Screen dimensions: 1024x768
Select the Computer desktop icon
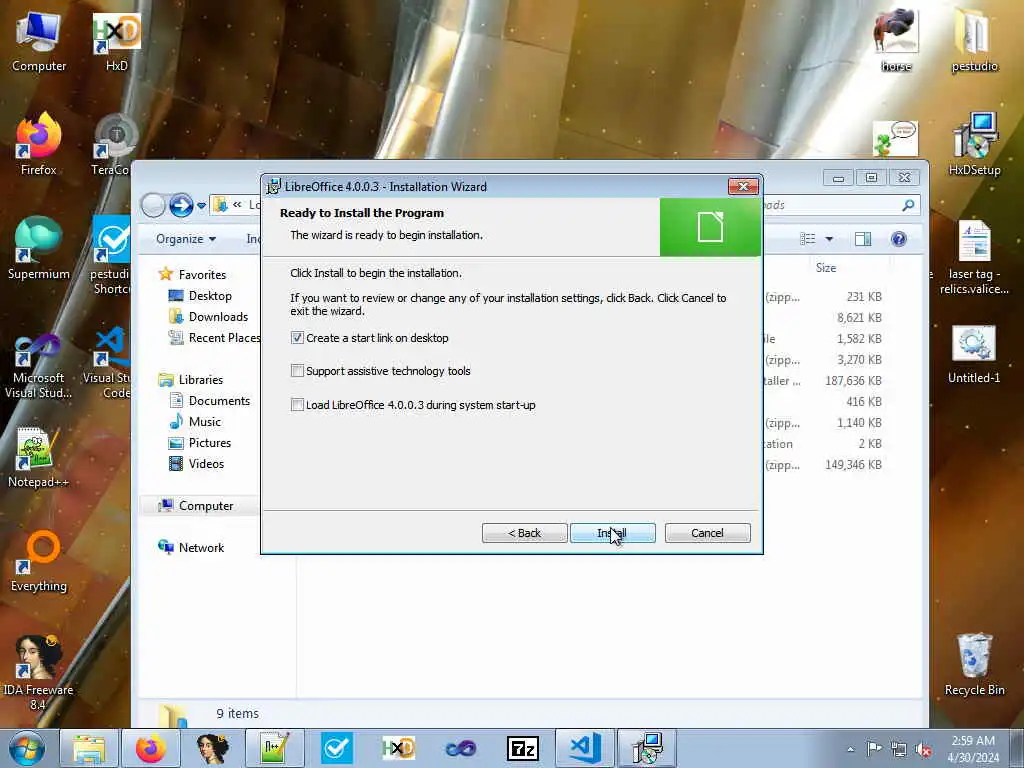point(39,40)
